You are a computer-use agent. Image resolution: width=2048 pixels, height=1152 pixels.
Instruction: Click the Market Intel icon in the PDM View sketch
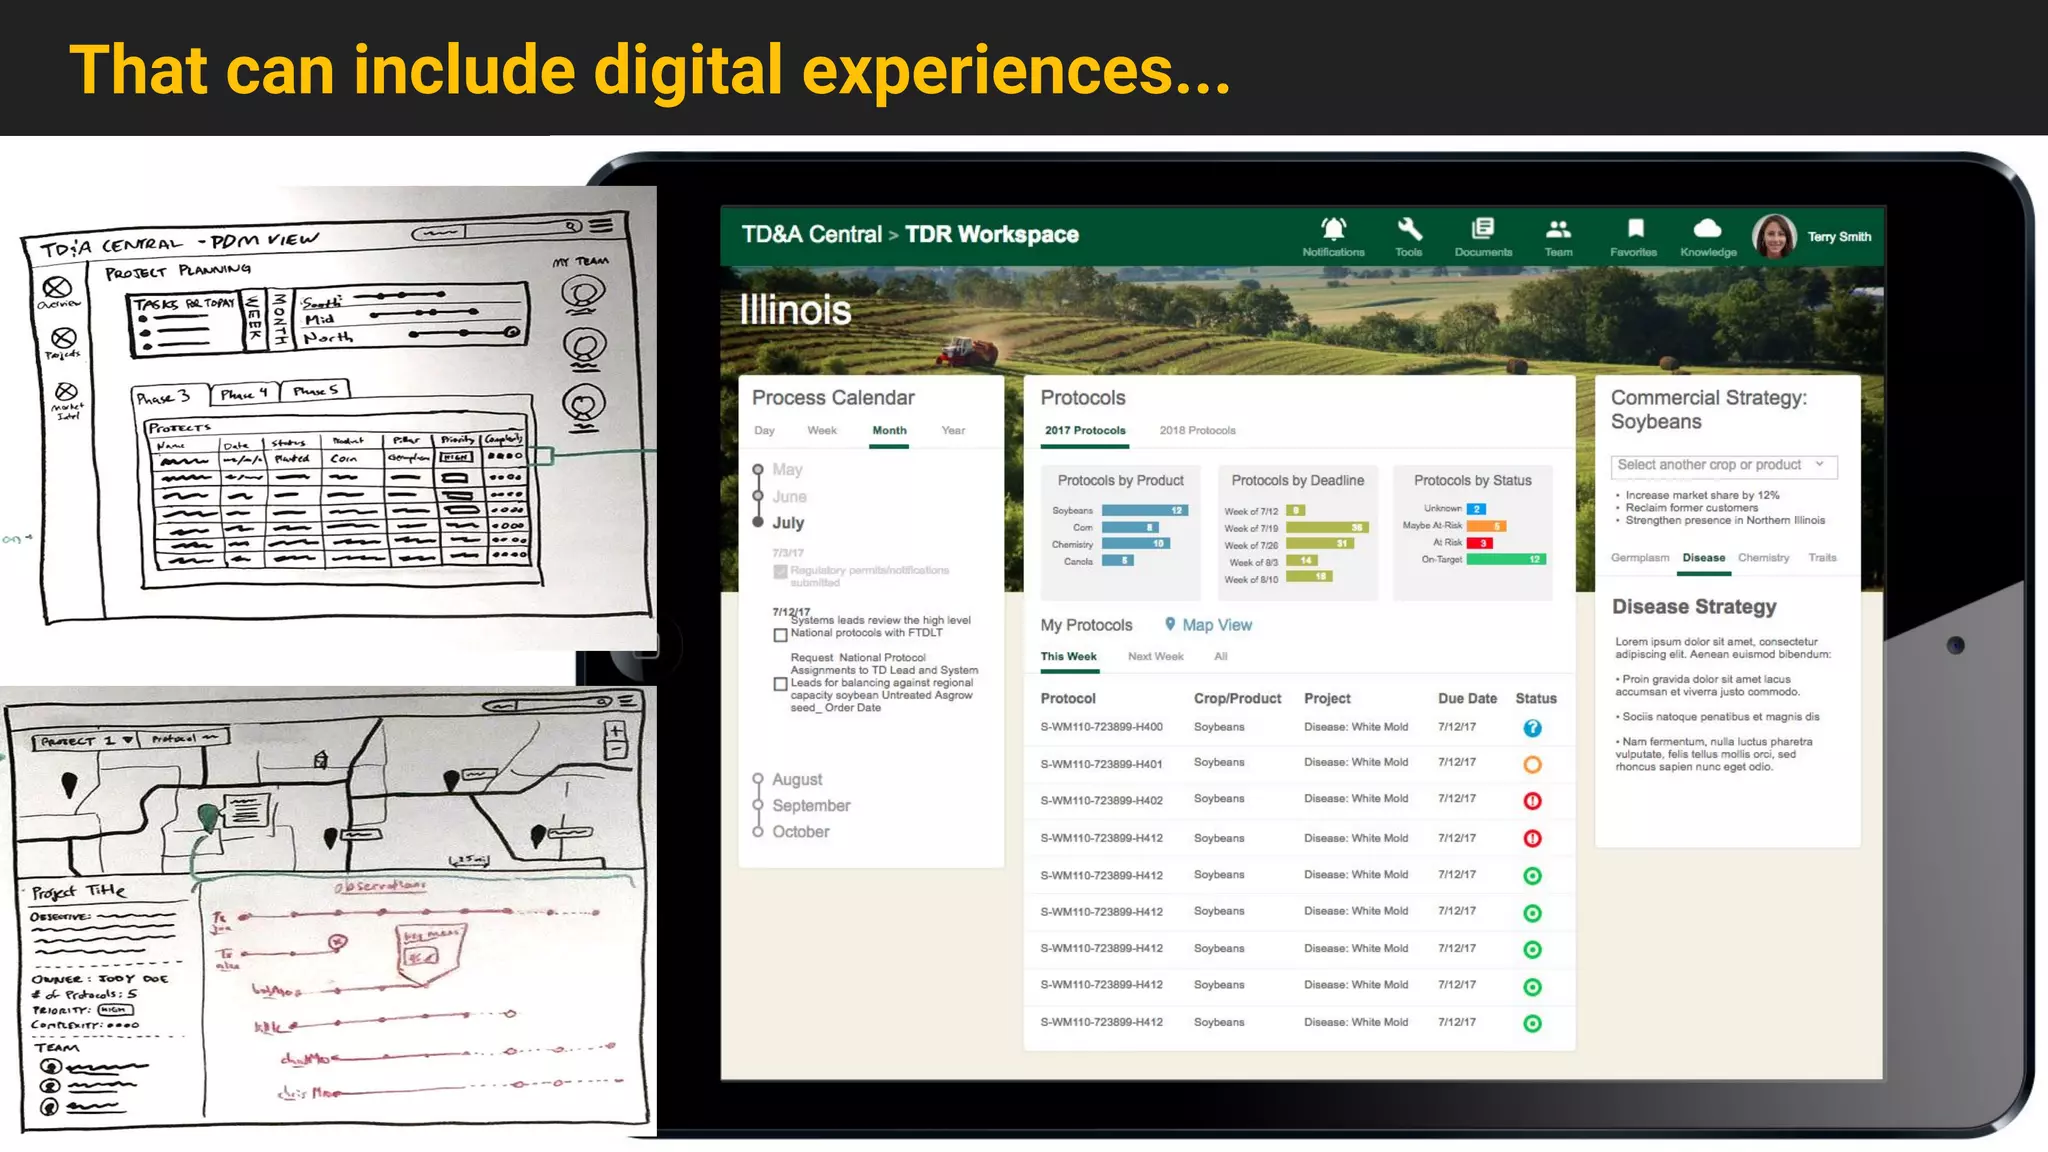coord(66,391)
